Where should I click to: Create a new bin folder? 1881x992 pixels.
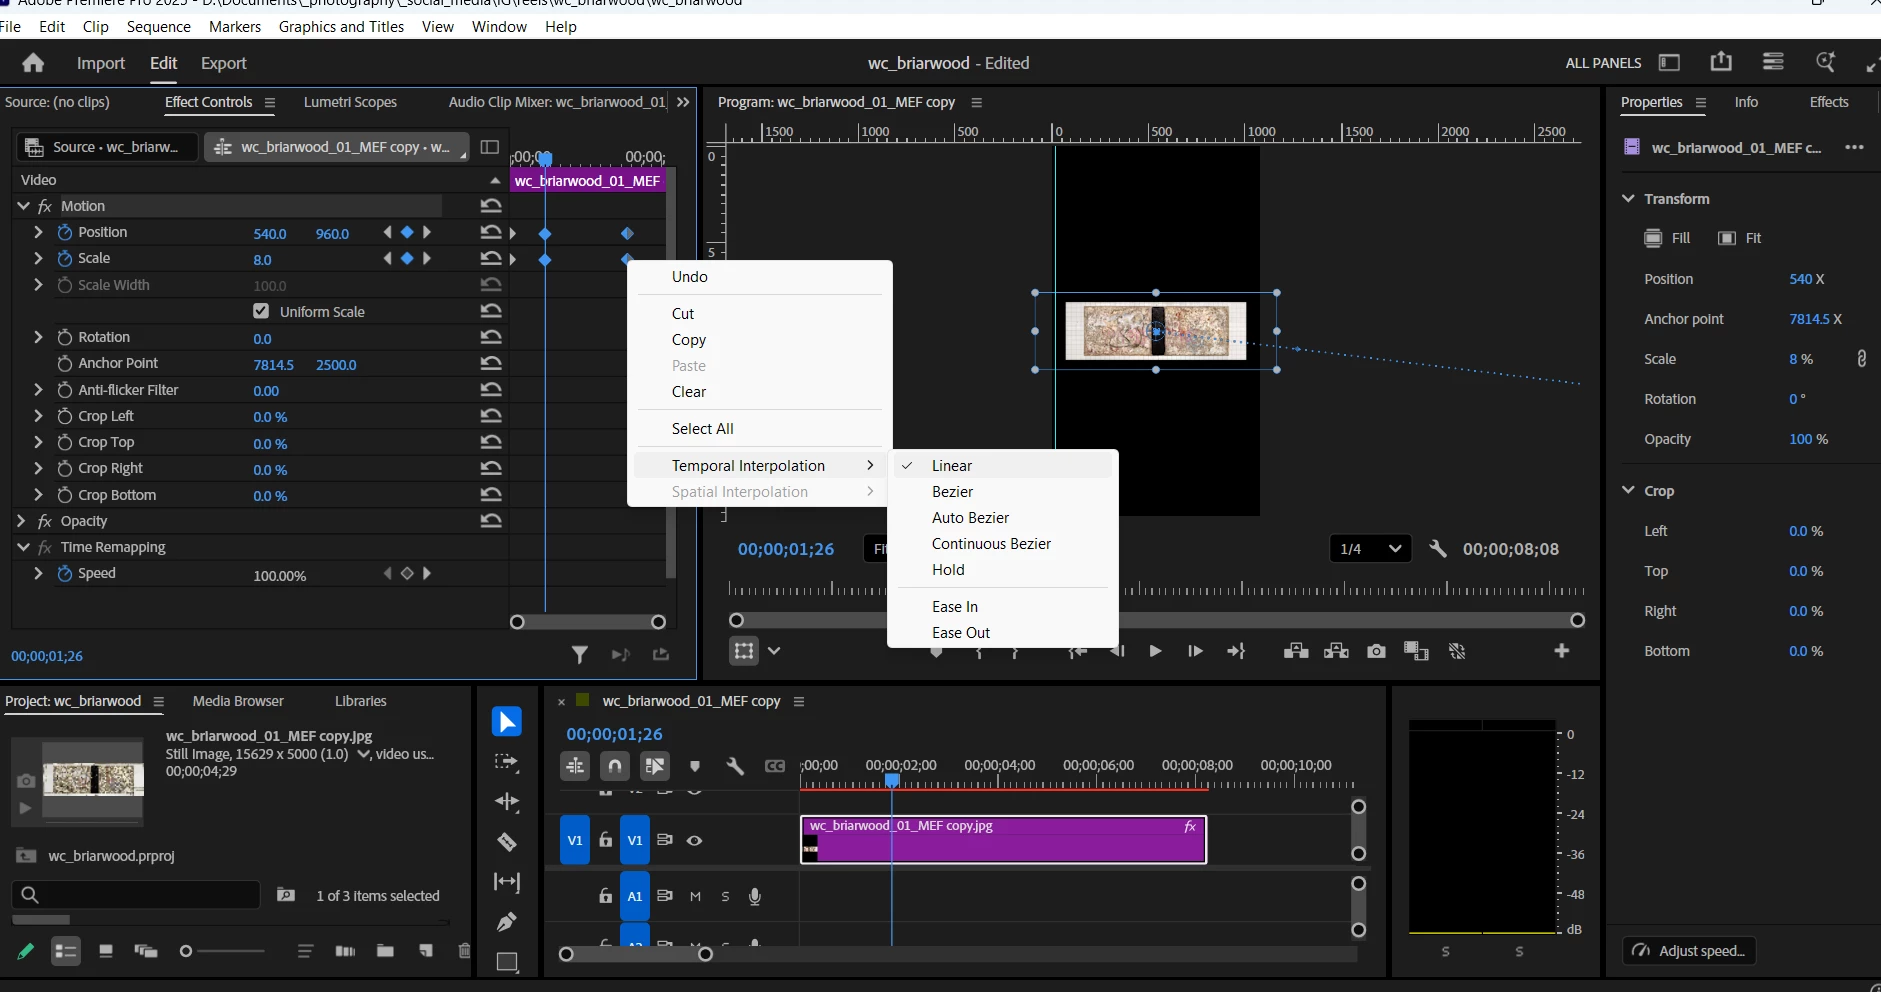tap(385, 951)
